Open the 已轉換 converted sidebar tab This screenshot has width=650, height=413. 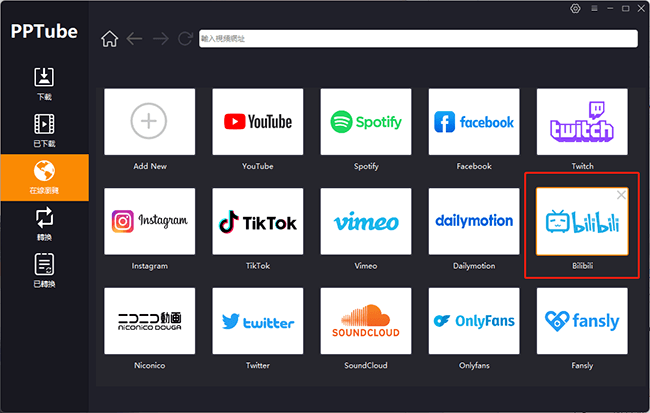44,269
